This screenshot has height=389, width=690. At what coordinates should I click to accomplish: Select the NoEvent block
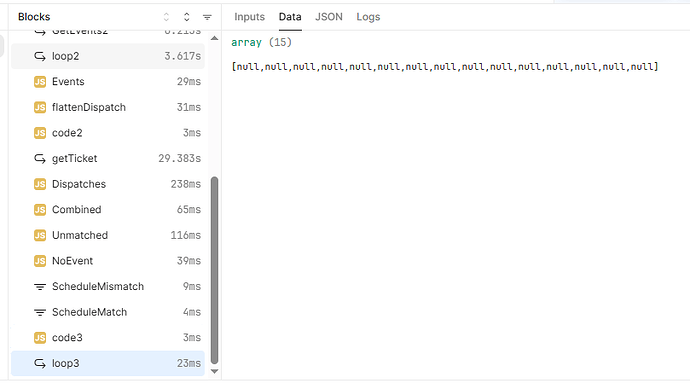click(108, 261)
